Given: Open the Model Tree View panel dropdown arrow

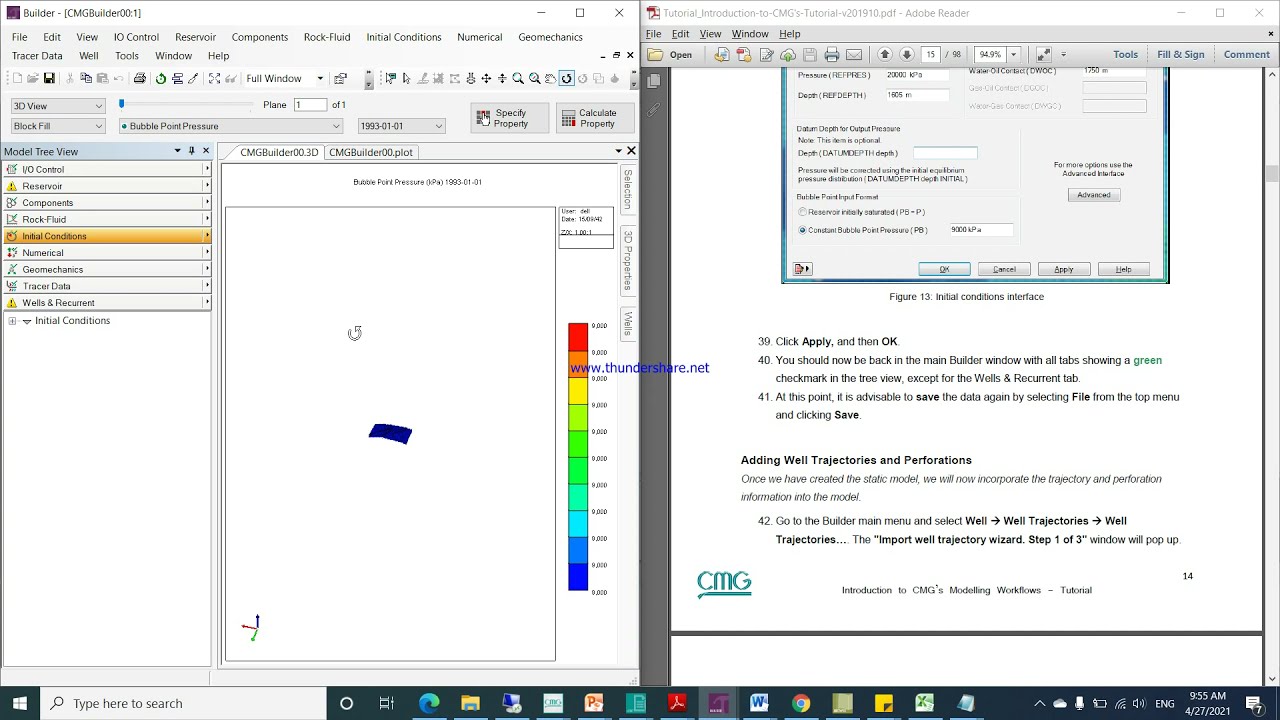Looking at the screenshot, I should point(177,151).
